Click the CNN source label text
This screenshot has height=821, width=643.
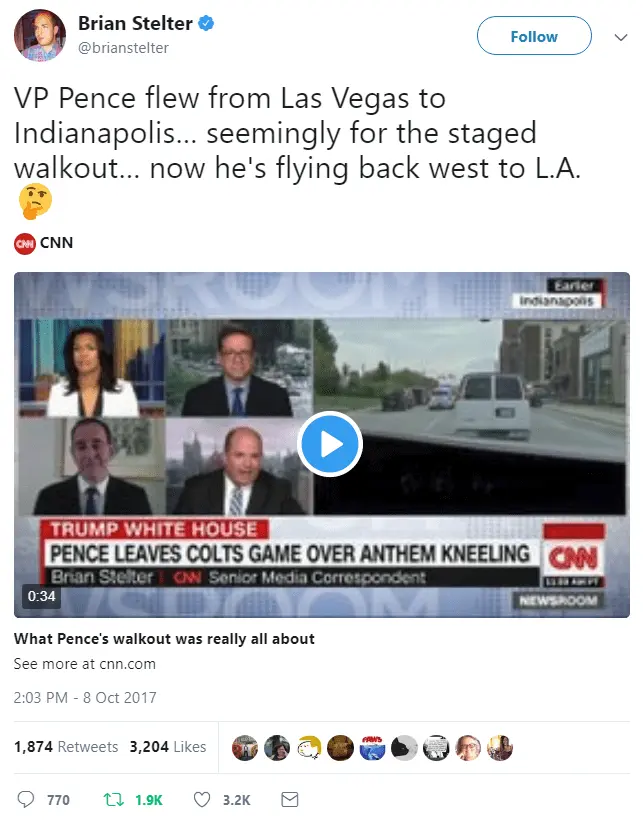(57, 243)
